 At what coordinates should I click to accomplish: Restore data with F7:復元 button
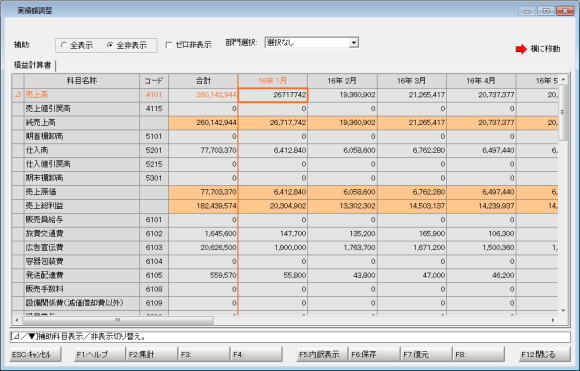click(x=426, y=354)
